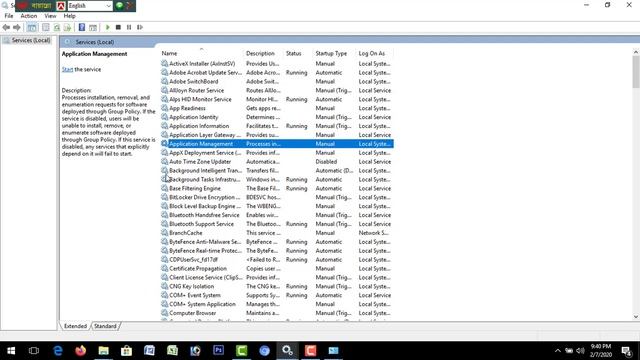Select the BitLocker Drive Encryption service

click(x=277, y=198)
